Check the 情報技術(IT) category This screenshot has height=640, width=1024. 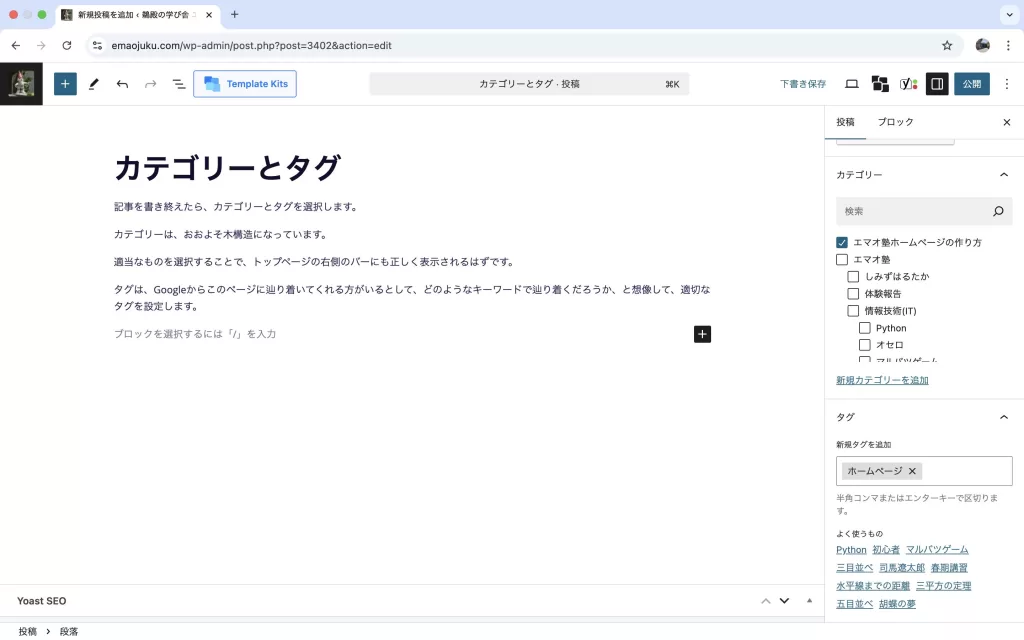click(x=853, y=311)
